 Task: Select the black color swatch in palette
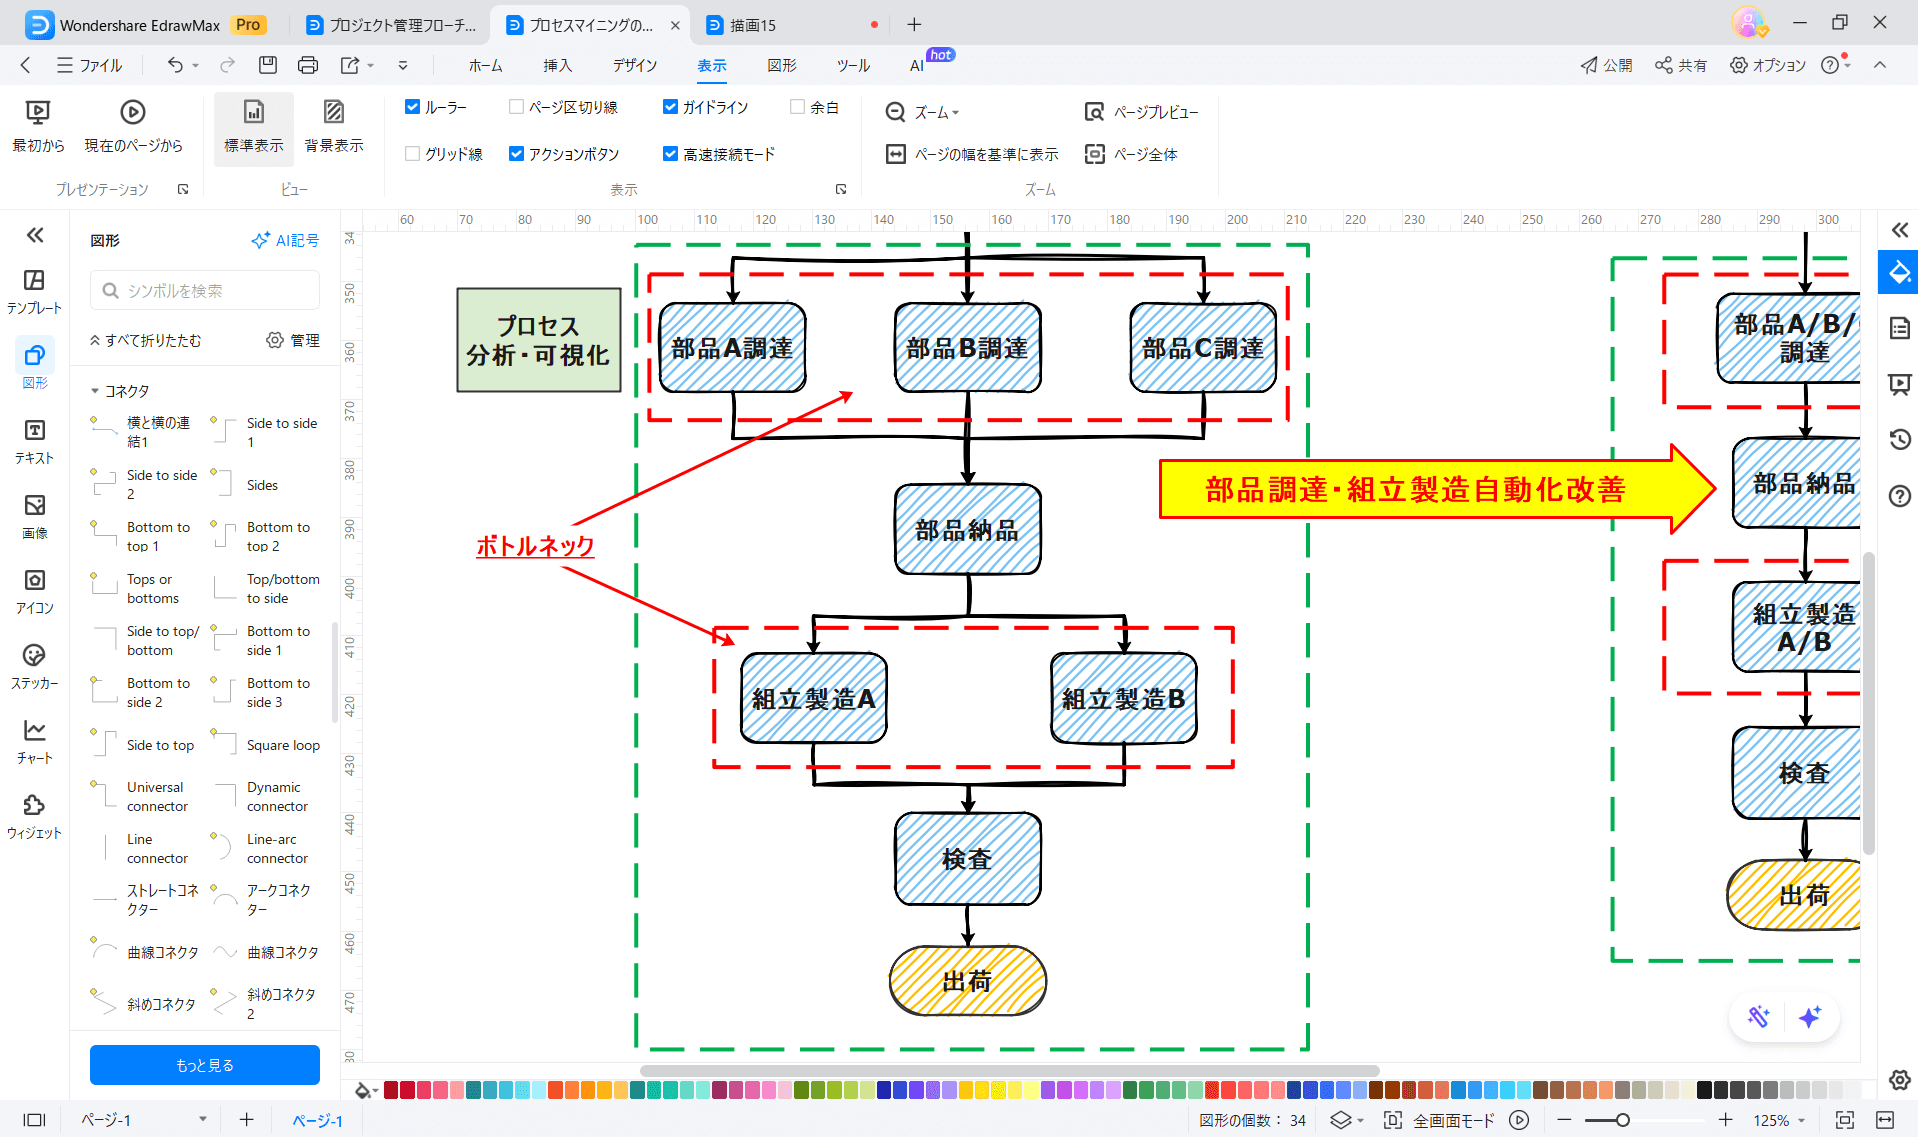point(1704,1091)
